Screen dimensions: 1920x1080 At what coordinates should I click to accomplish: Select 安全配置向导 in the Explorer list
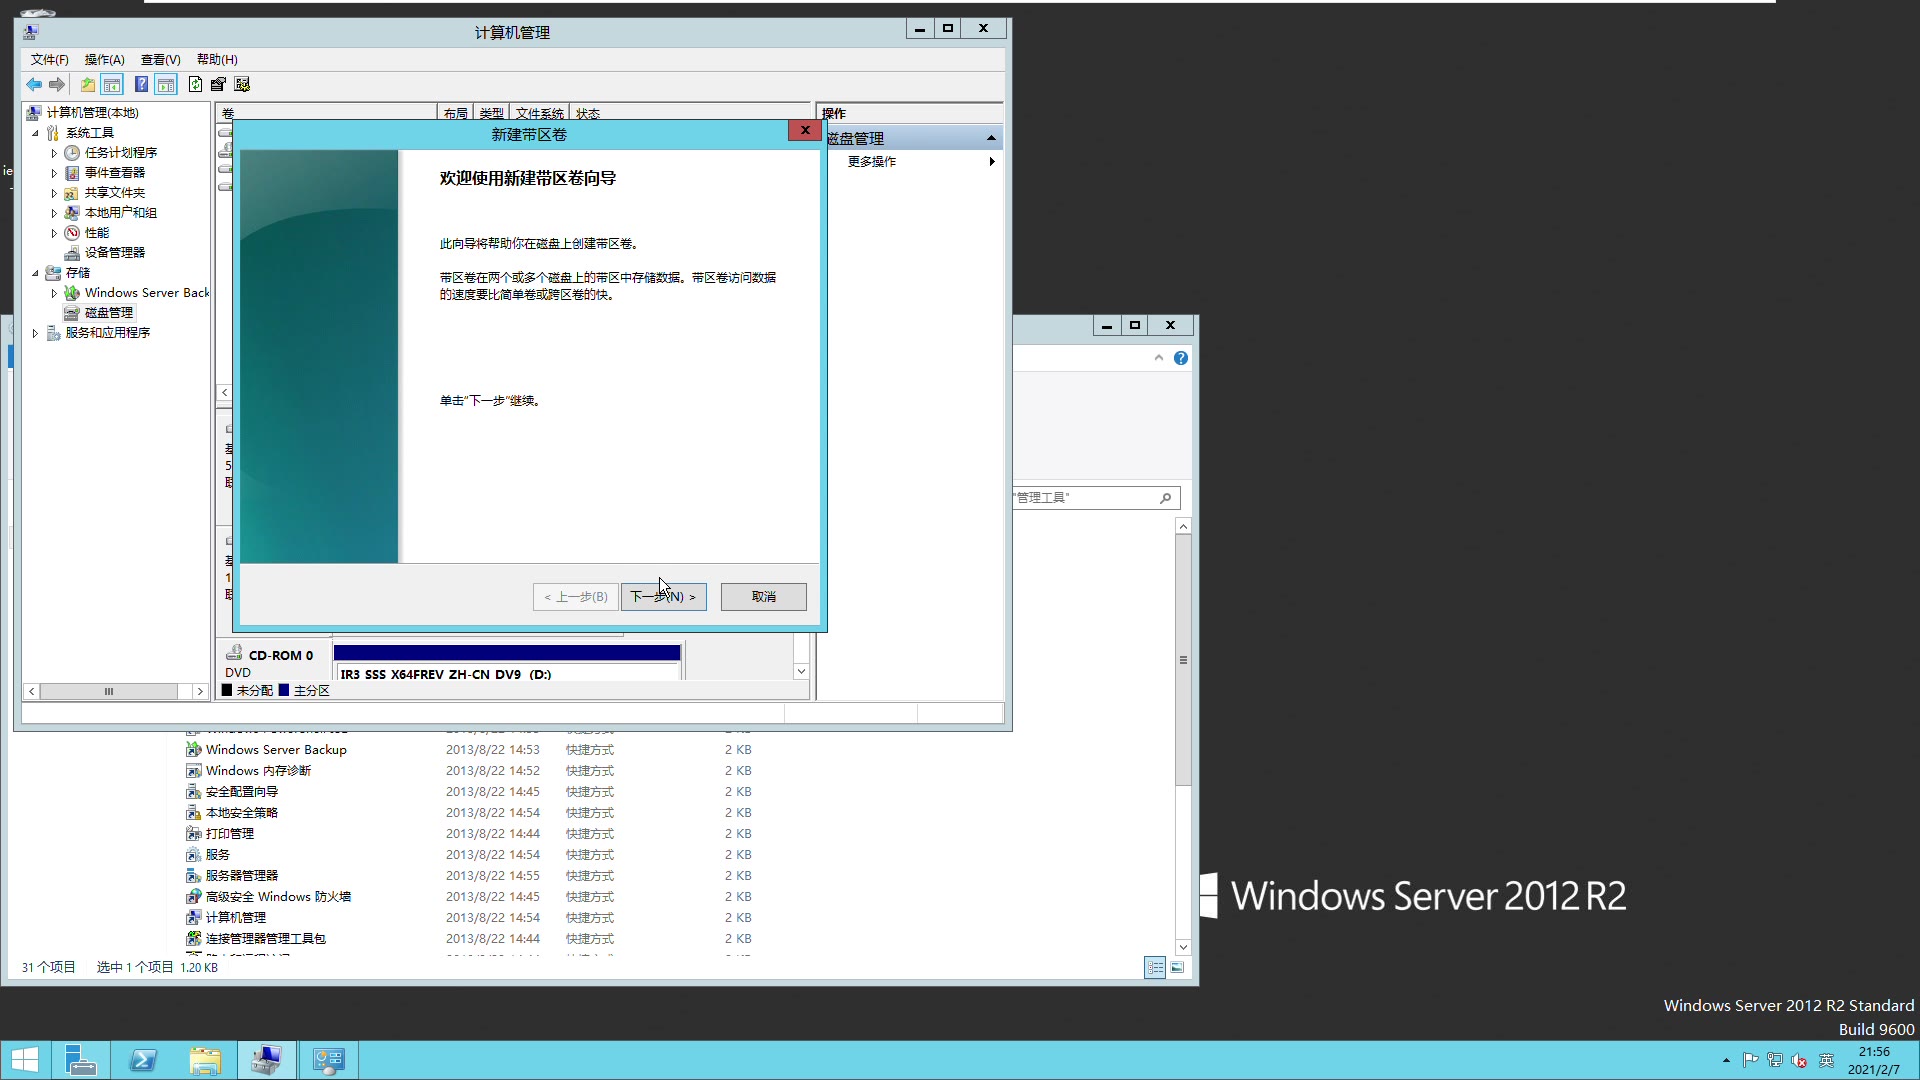pyautogui.click(x=242, y=792)
